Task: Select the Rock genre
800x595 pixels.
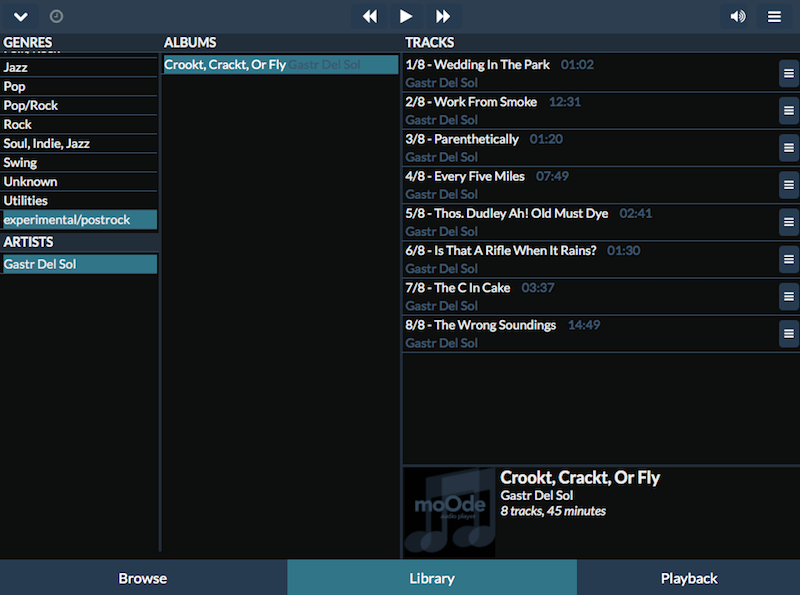Action: [x=79, y=124]
